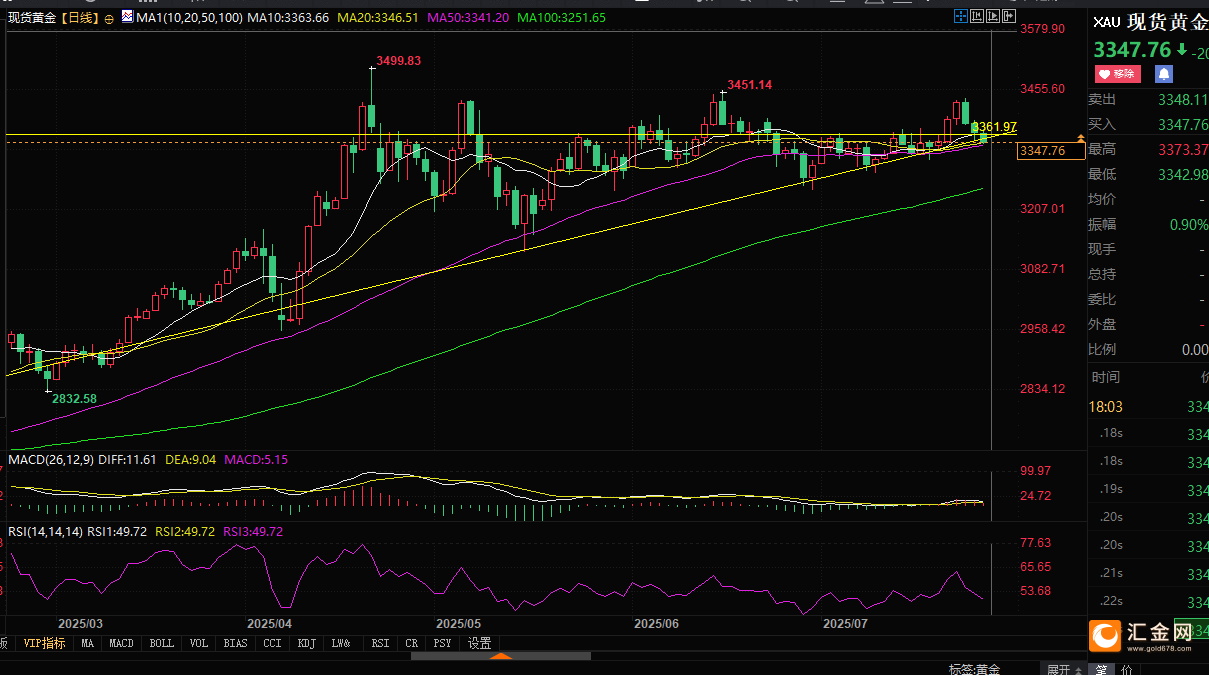Click the MACD(26,12,9) indicator label

point(51,460)
